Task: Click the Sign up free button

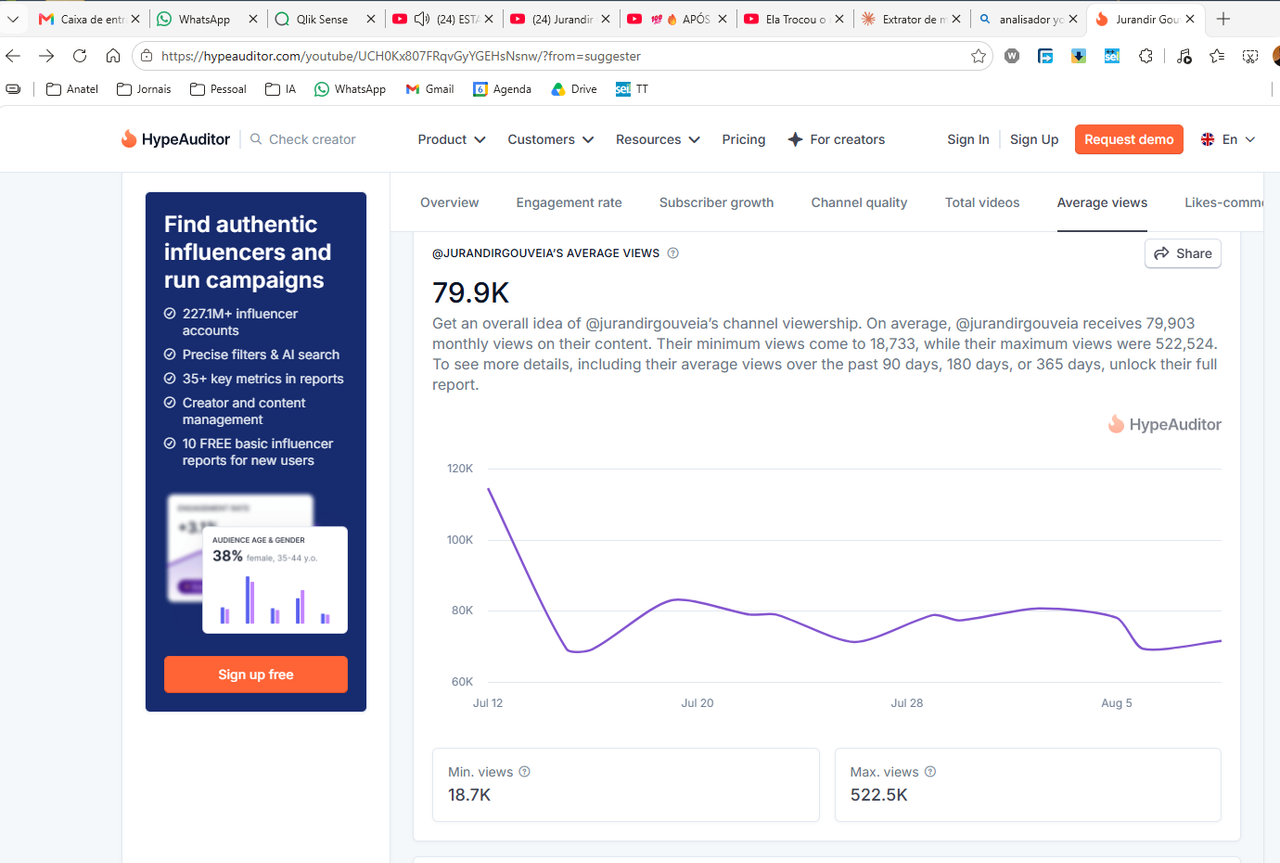Action: pos(256,674)
